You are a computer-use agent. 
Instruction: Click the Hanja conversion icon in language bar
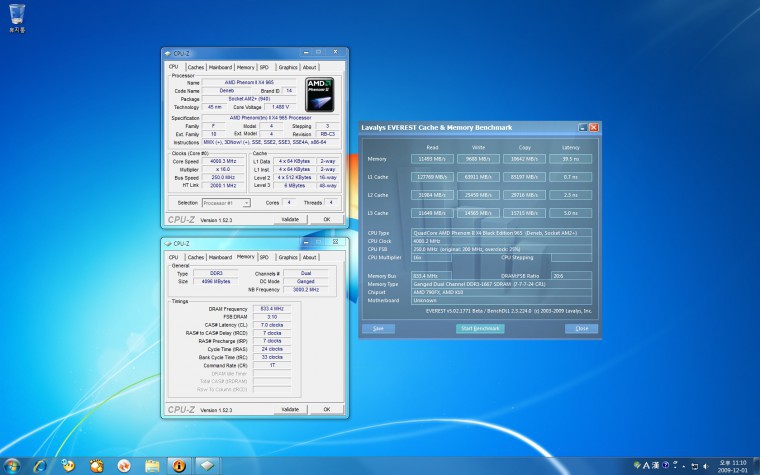coord(655,465)
